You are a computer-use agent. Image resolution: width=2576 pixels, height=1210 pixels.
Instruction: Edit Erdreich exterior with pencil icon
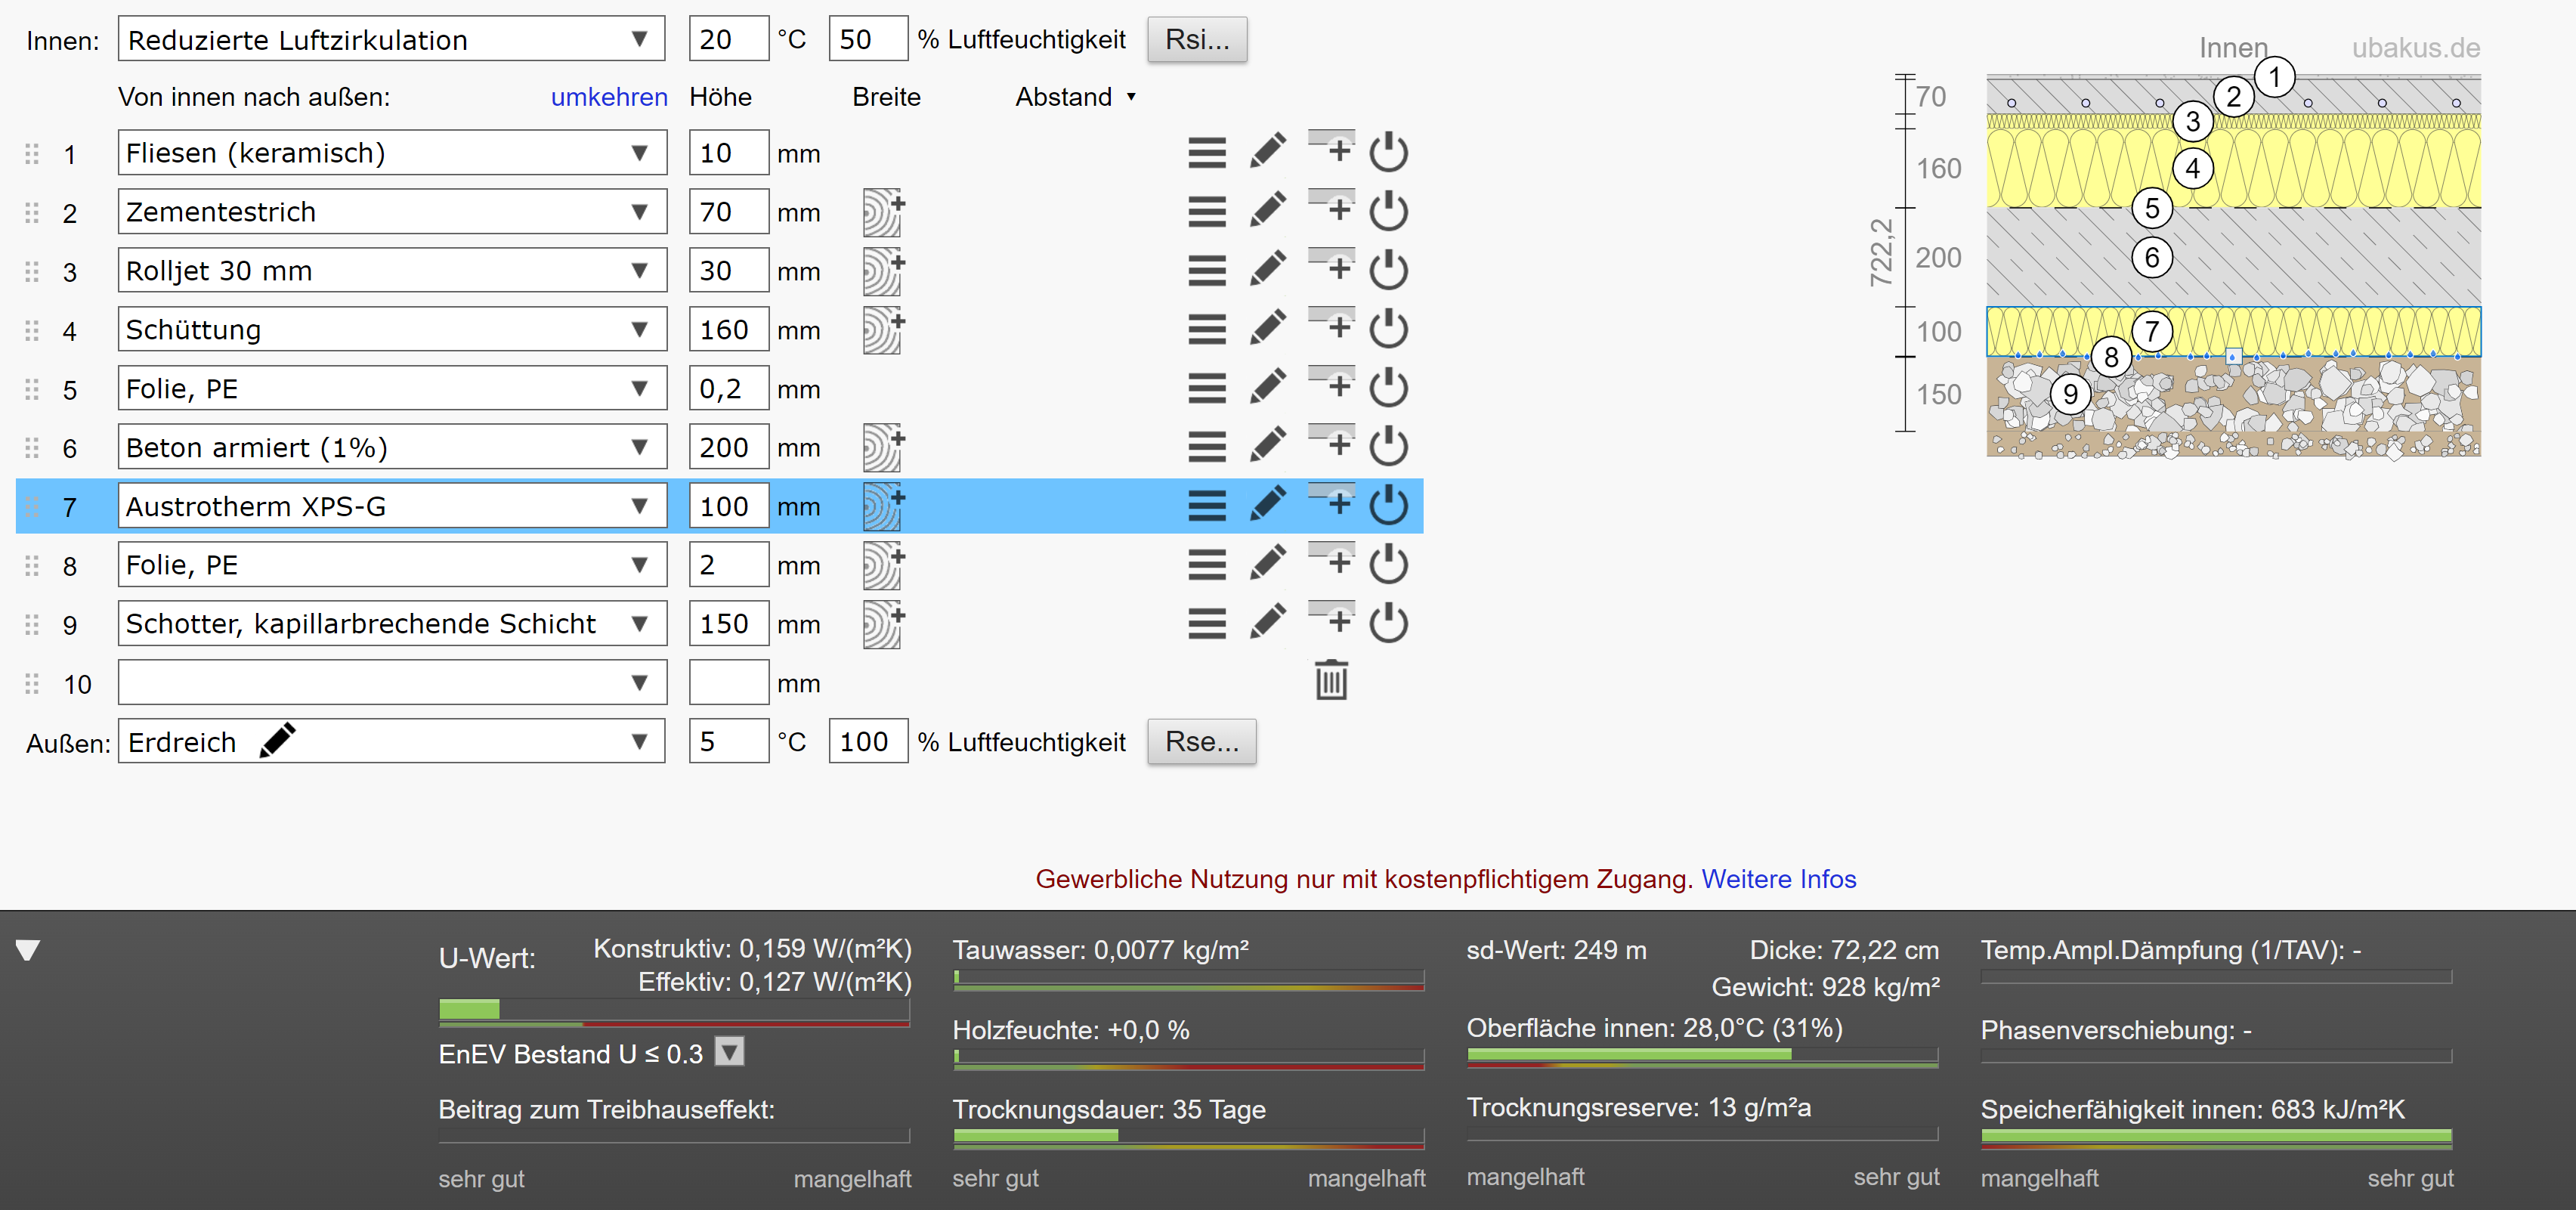click(x=277, y=741)
